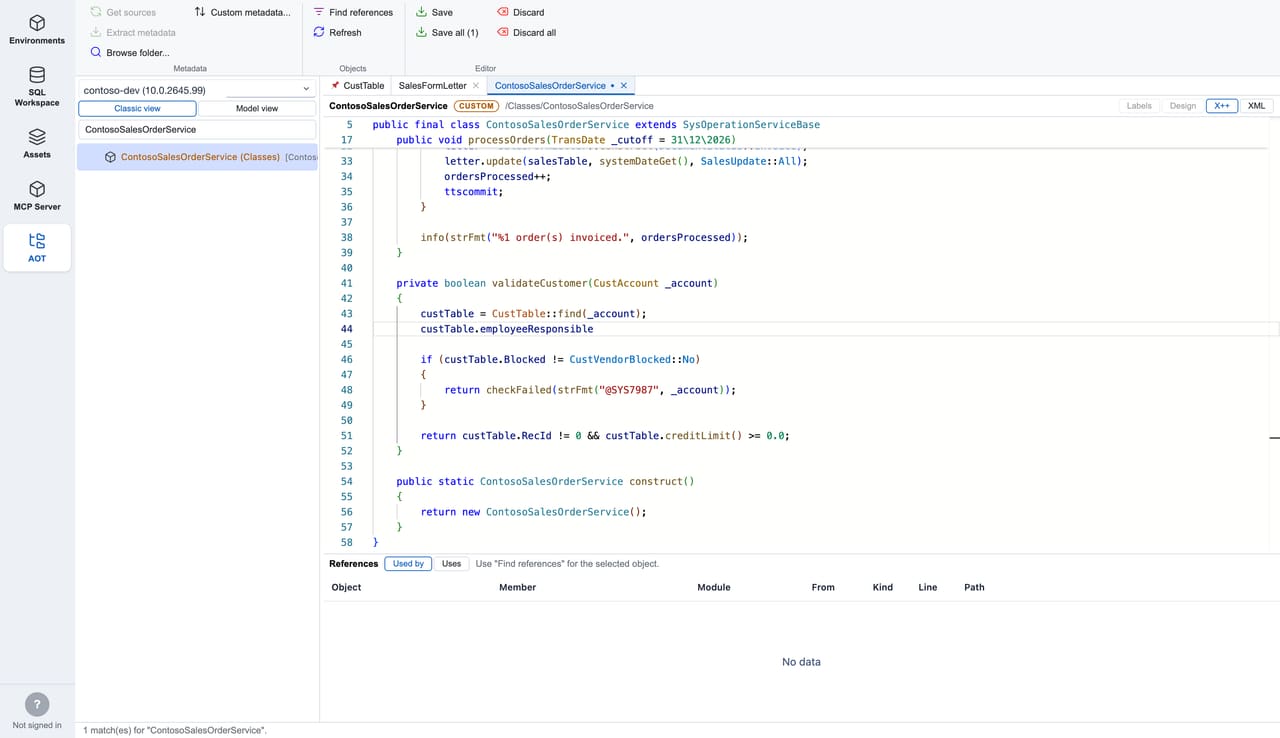
Task: Click the Extract metadata toolbar item
Action: (132, 32)
